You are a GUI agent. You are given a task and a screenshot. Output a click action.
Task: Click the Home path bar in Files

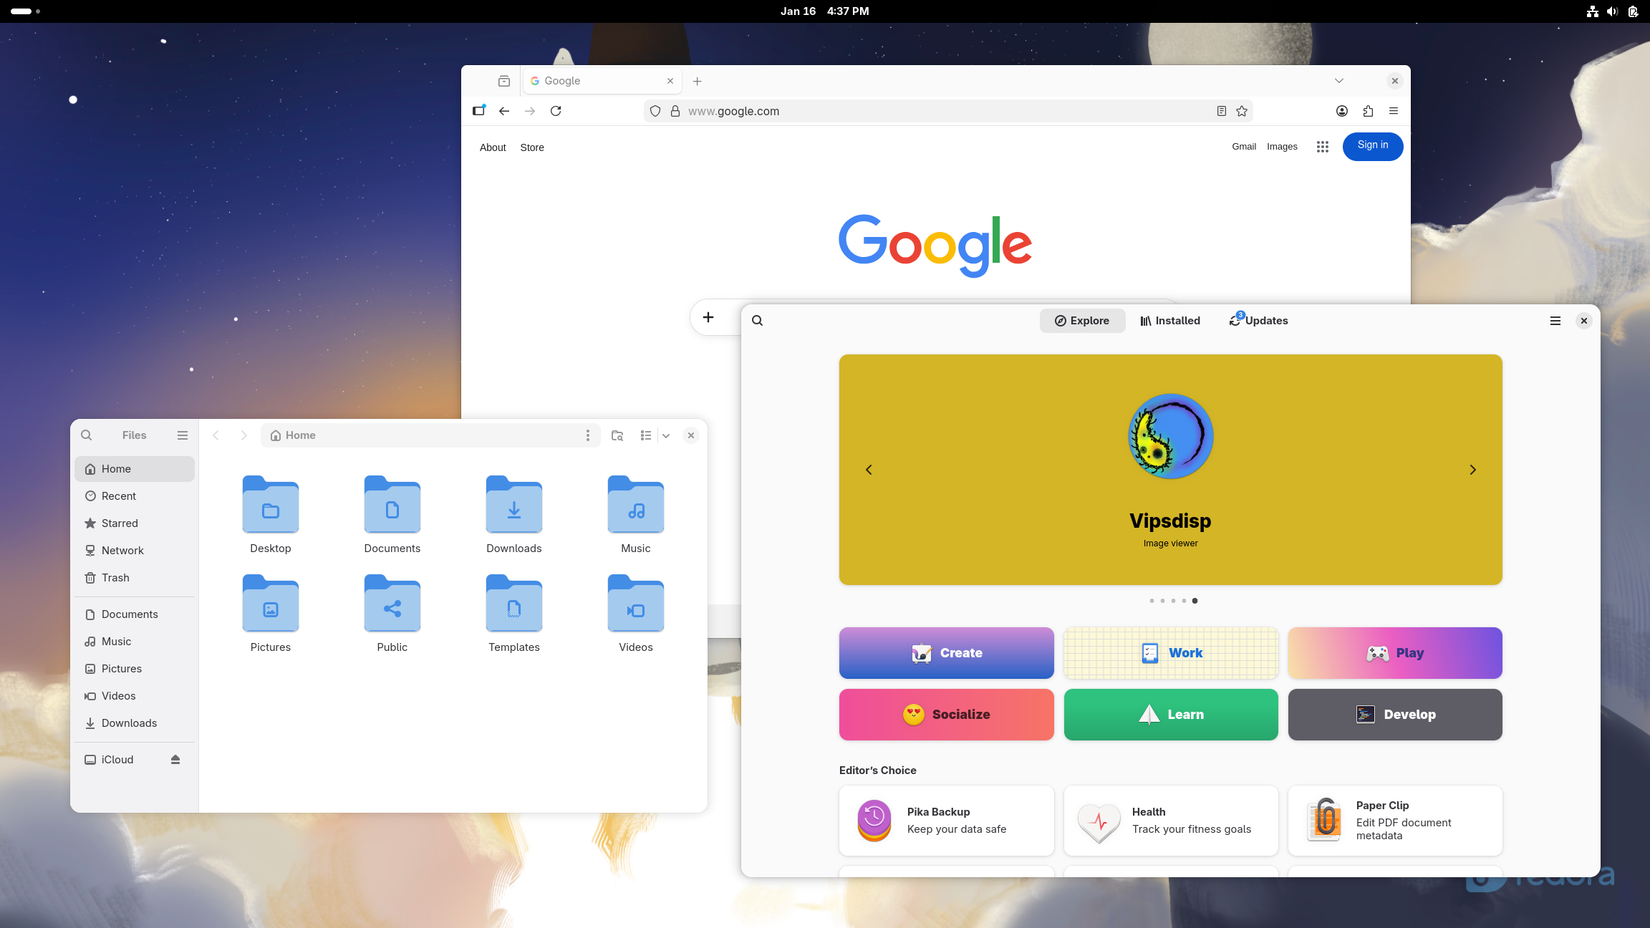point(430,435)
